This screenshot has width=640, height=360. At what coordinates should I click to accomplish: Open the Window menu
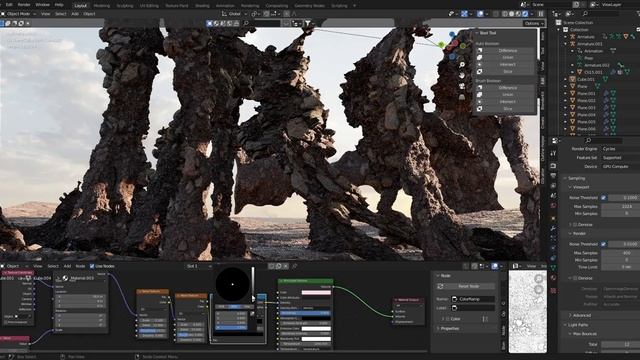[x=42, y=4]
